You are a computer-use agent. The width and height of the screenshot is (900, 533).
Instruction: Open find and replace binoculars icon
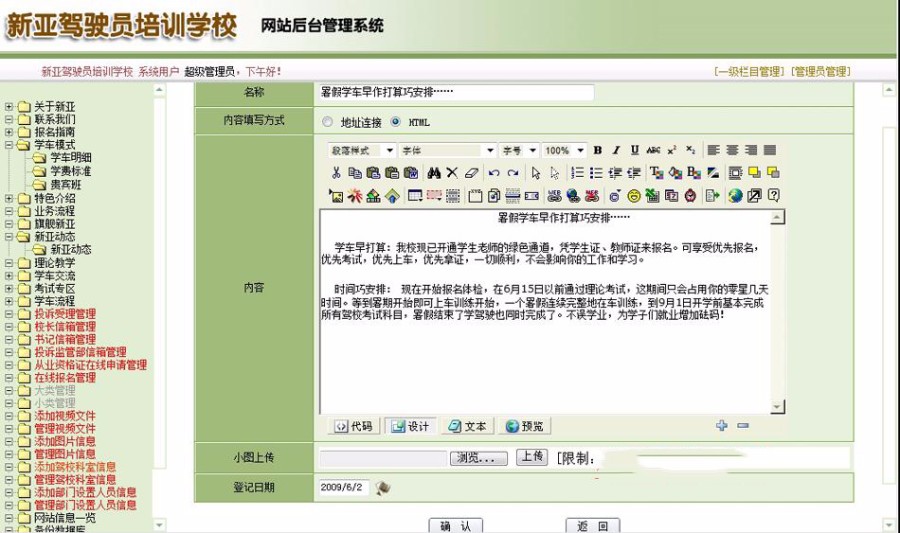(434, 173)
